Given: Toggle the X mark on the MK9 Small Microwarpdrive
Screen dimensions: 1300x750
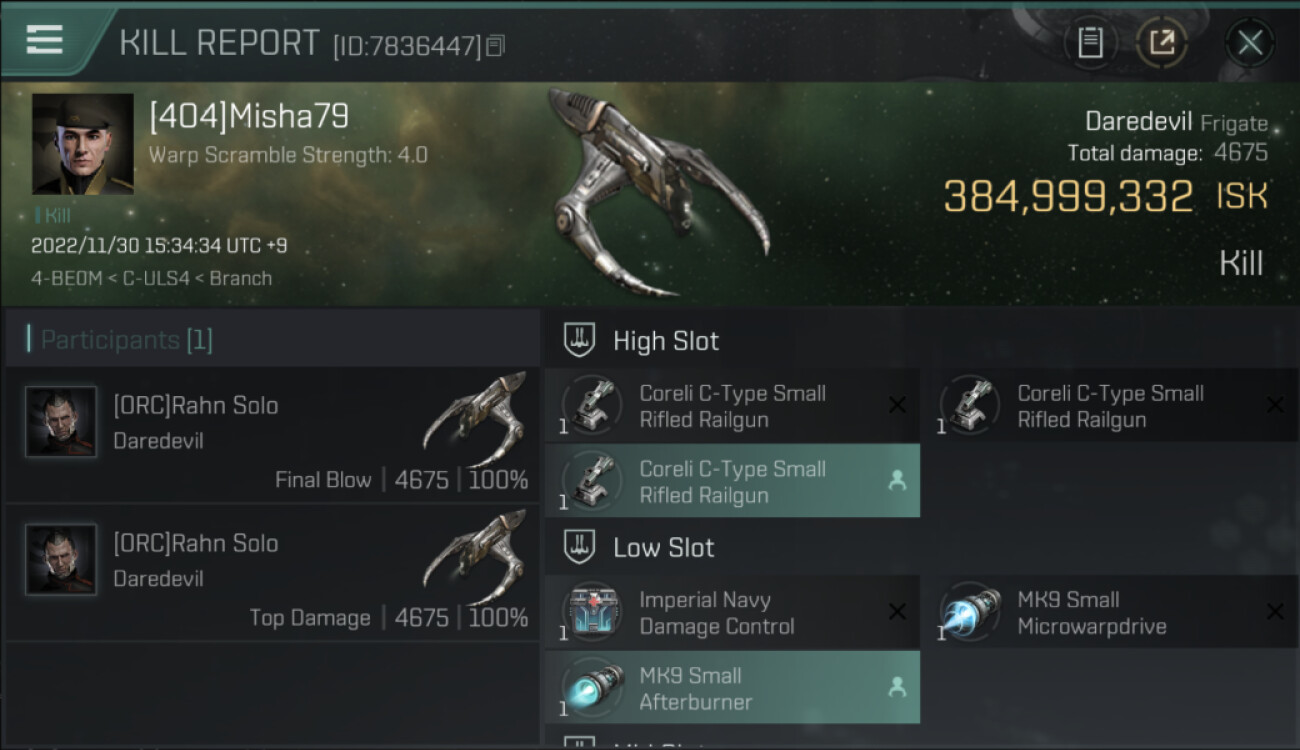Looking at the screenshot, I should [1275, 612].
